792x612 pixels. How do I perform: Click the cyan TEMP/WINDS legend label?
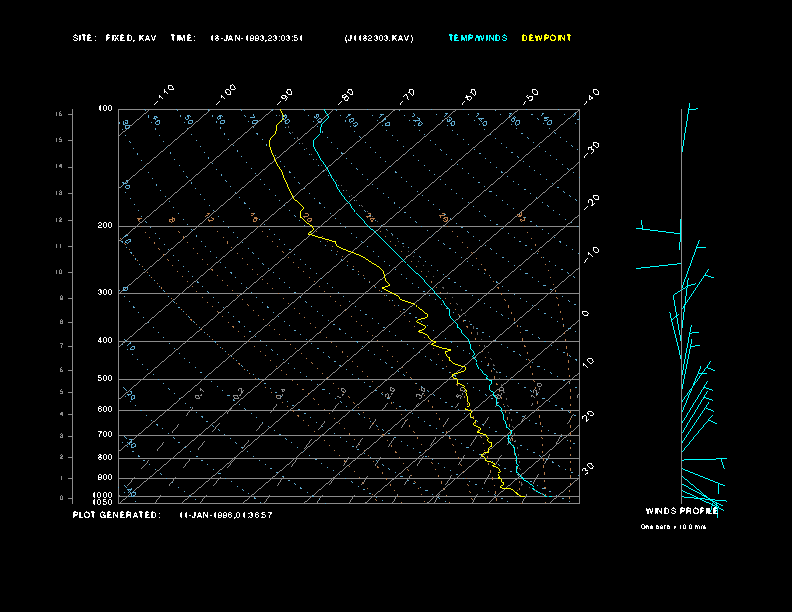click(x=477, y=38)
